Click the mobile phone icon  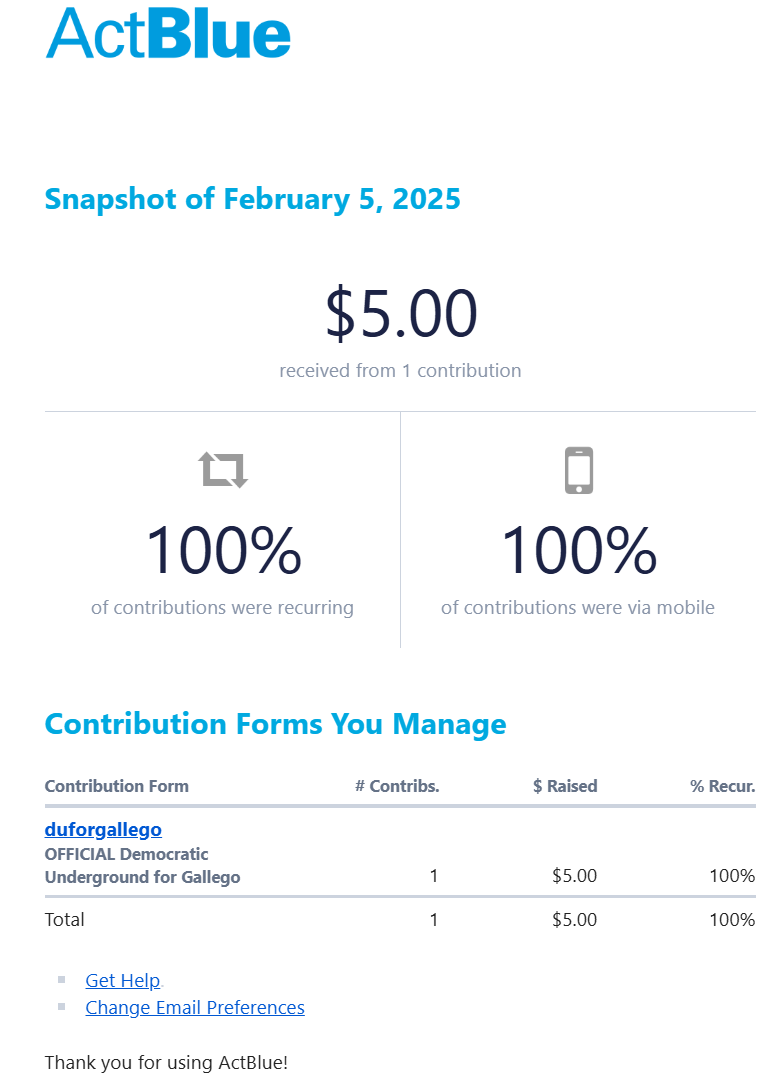[579, 470]
